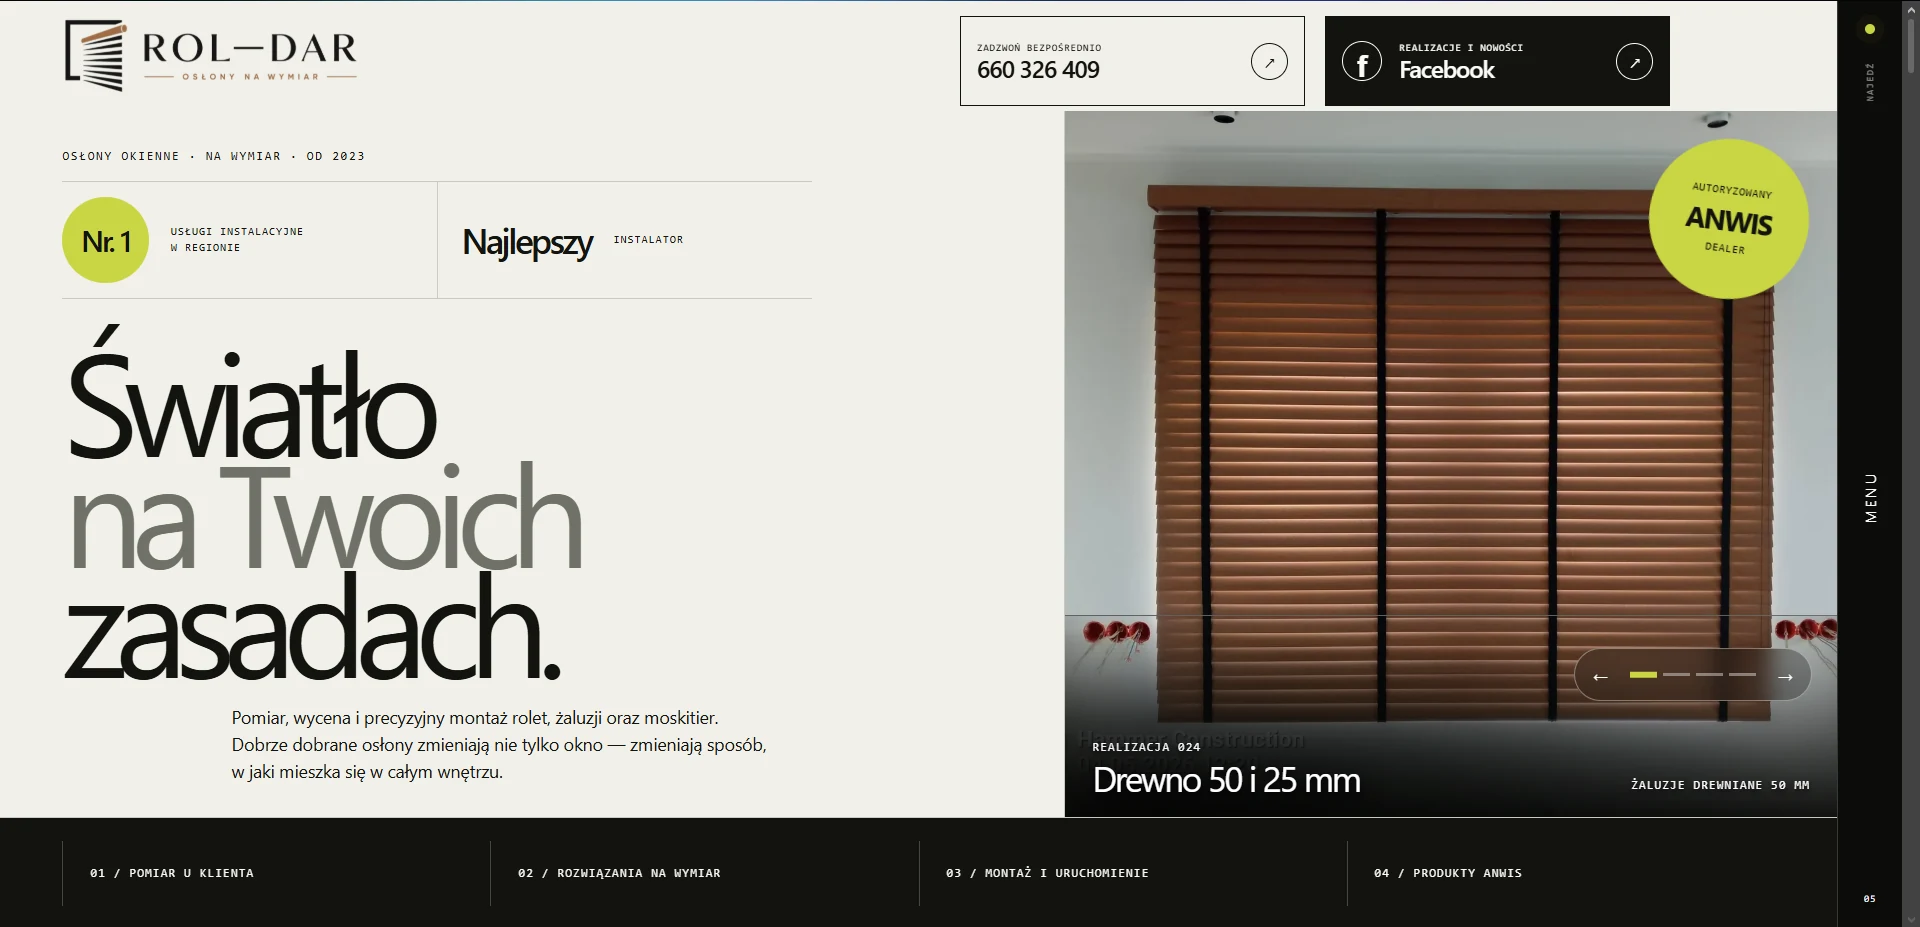Click the "USŁUGI INSTALACYJNE W REGIONIE" text
This screenshot has height=927, width=1920.
[237, 240]
